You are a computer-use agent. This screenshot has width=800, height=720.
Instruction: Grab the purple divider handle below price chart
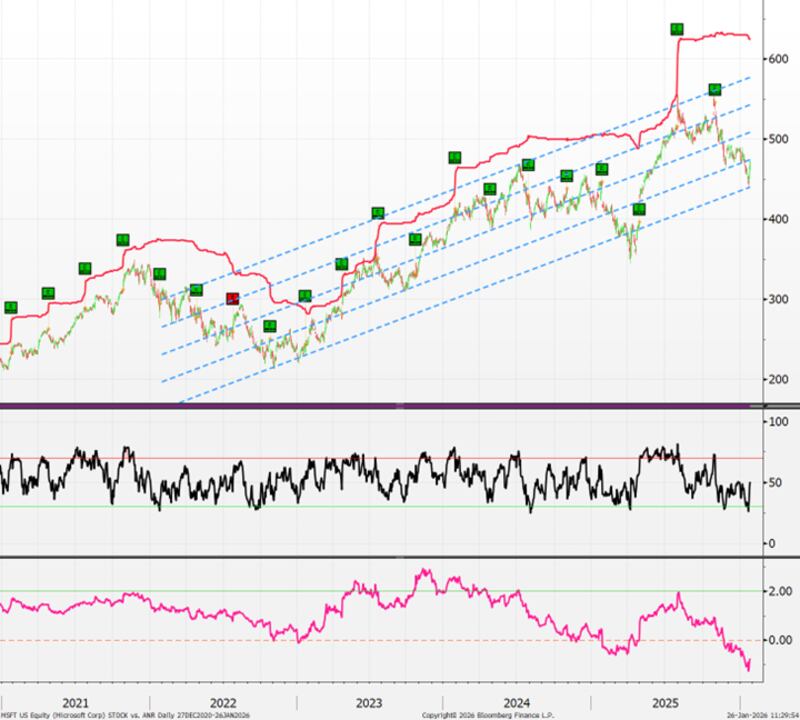(400, 405)
